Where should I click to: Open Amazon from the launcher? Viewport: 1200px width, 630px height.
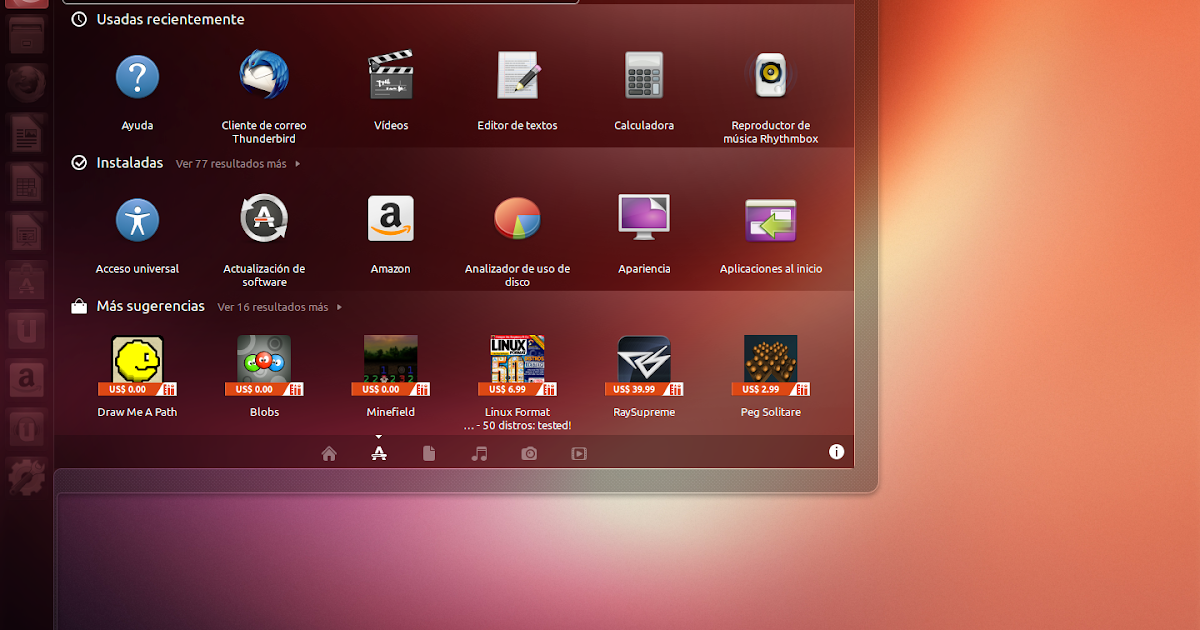(27, 379)
